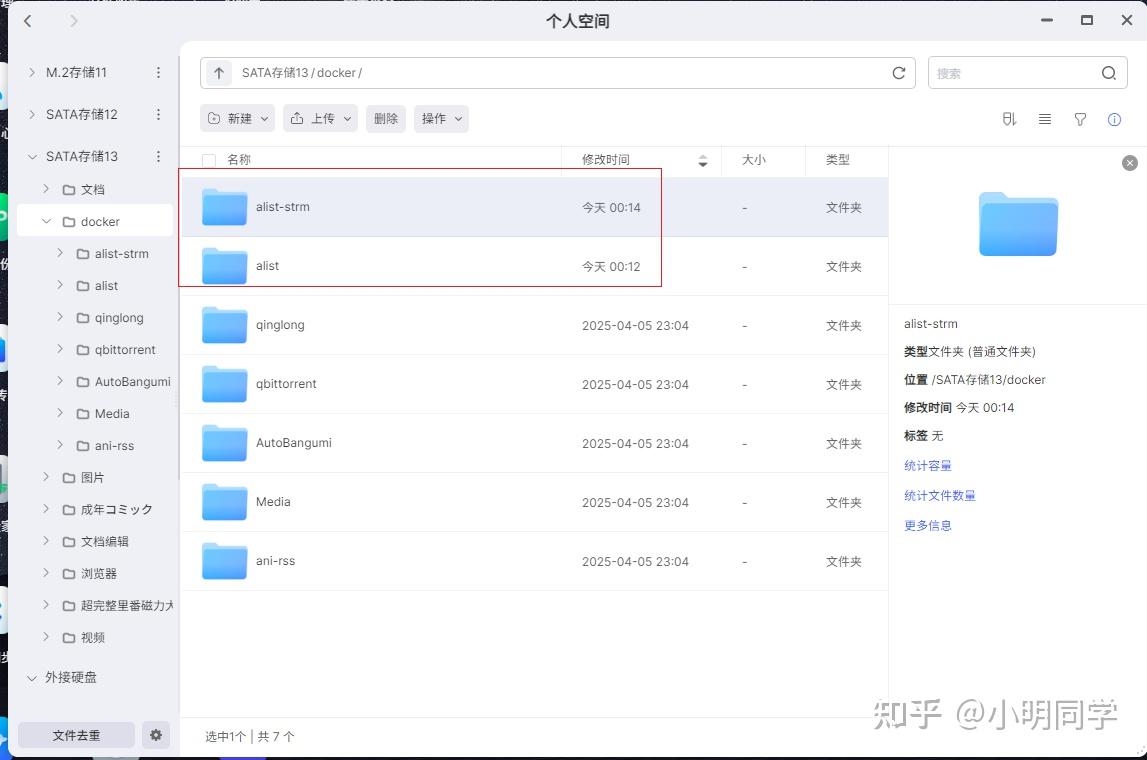Viewport: 1147px width, 760px height.
Task: Click the search magnifier icon
Action: click(x=1108, y=72)
